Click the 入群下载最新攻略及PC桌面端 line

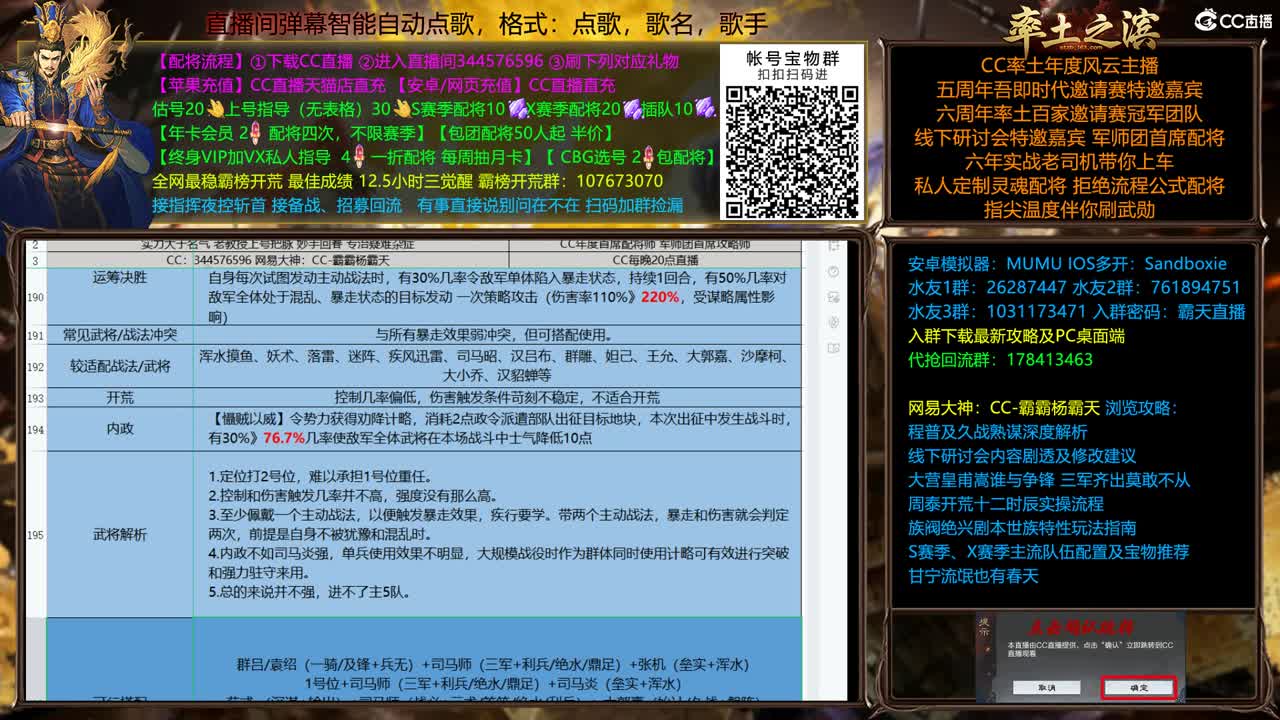click(1016, 336)
